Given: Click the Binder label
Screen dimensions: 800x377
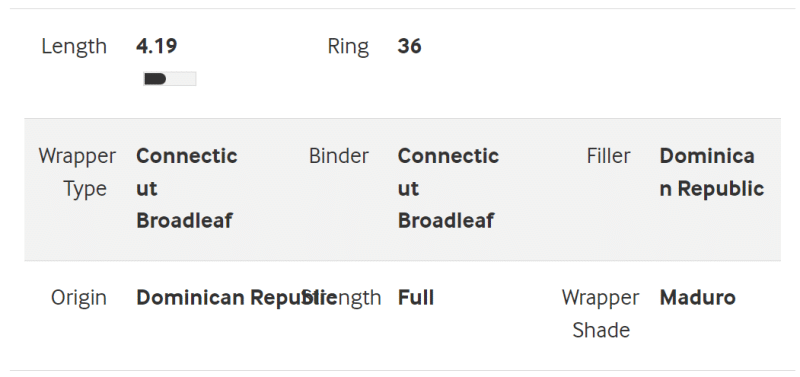Looking at the screenshot, I should [339, 156].
